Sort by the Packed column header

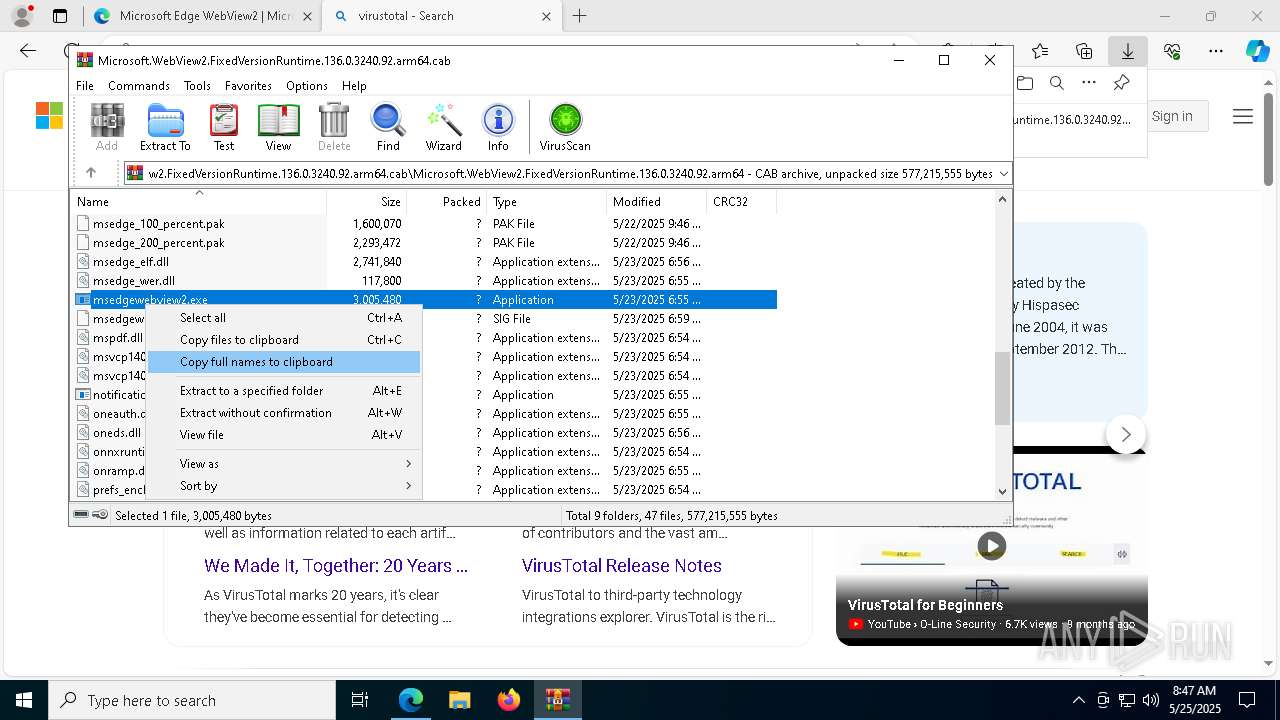pyautogui.click(x=446, y=202)
